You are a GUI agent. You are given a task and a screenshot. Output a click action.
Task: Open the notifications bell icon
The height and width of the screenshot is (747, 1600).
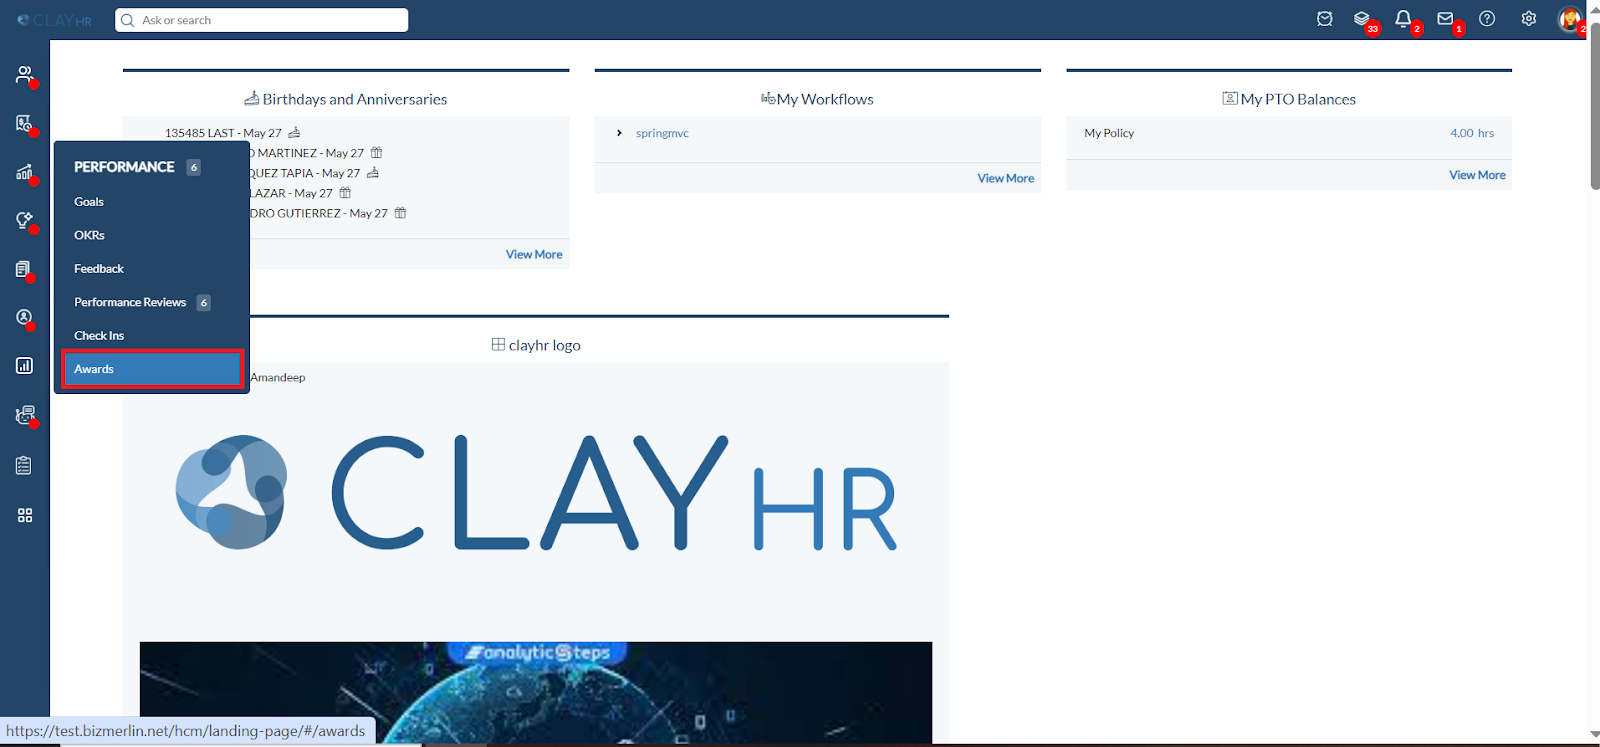coord(1404,19)
